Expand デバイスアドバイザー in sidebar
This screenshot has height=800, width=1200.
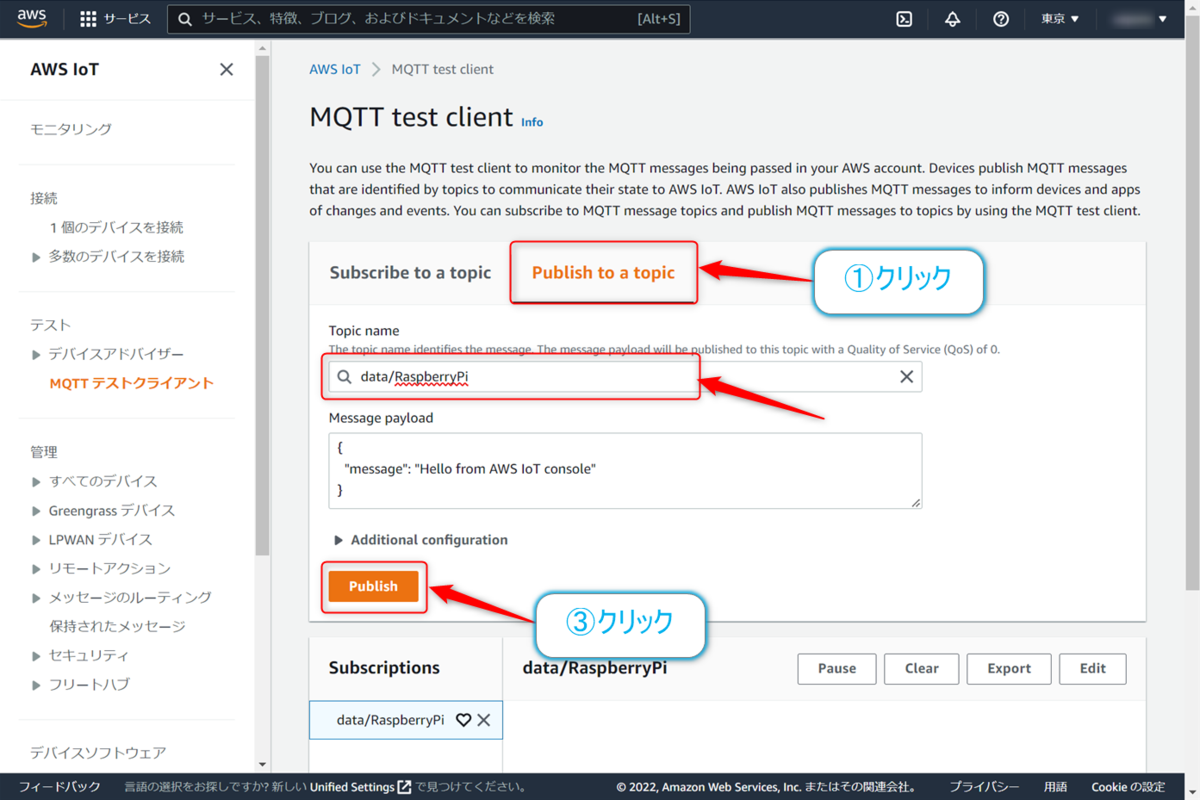37,355
